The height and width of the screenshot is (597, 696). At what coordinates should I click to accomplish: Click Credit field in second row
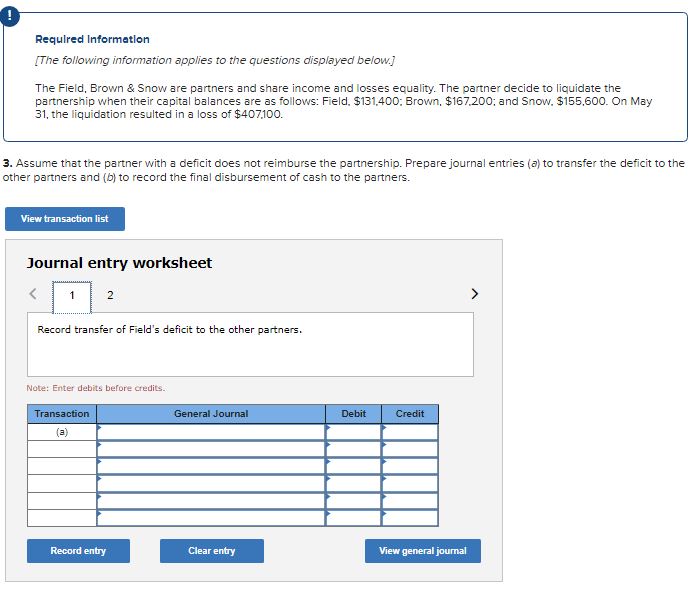410,449
